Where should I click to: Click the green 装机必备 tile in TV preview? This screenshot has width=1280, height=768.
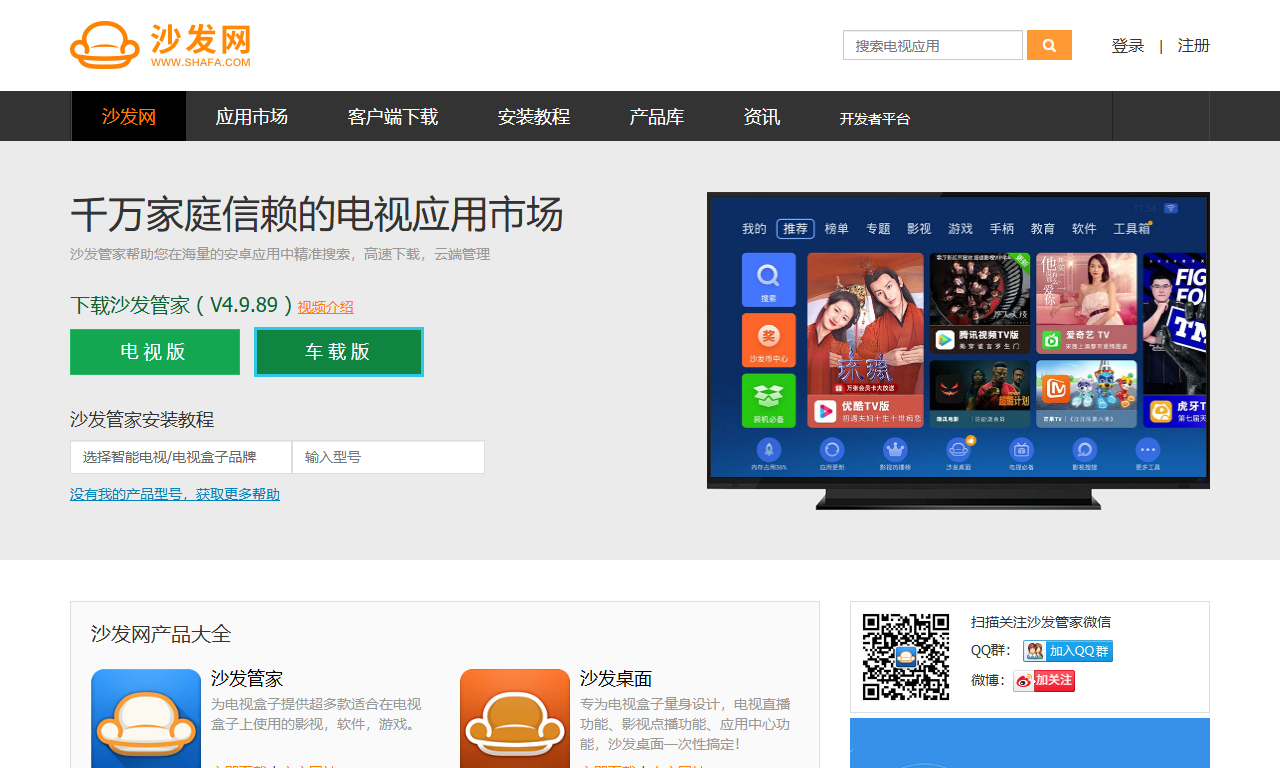pyautogui.click(x=768, y=401)
